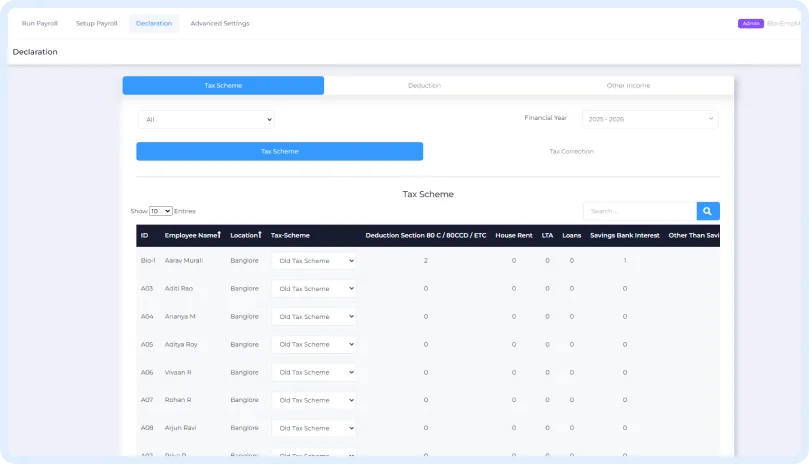Click the blue search magnifier button
Screen dimensions: 809x464
pyautogui.click(x=707, y=211)
